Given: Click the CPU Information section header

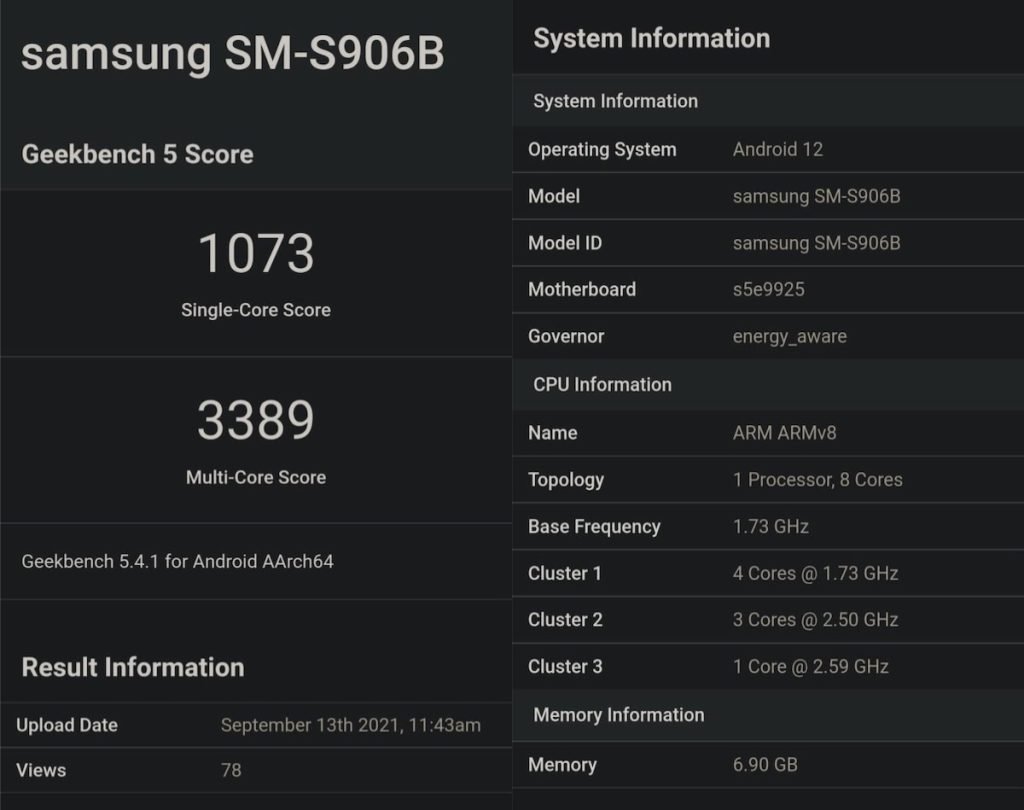Looking at the screenshot, I should 602,385.
